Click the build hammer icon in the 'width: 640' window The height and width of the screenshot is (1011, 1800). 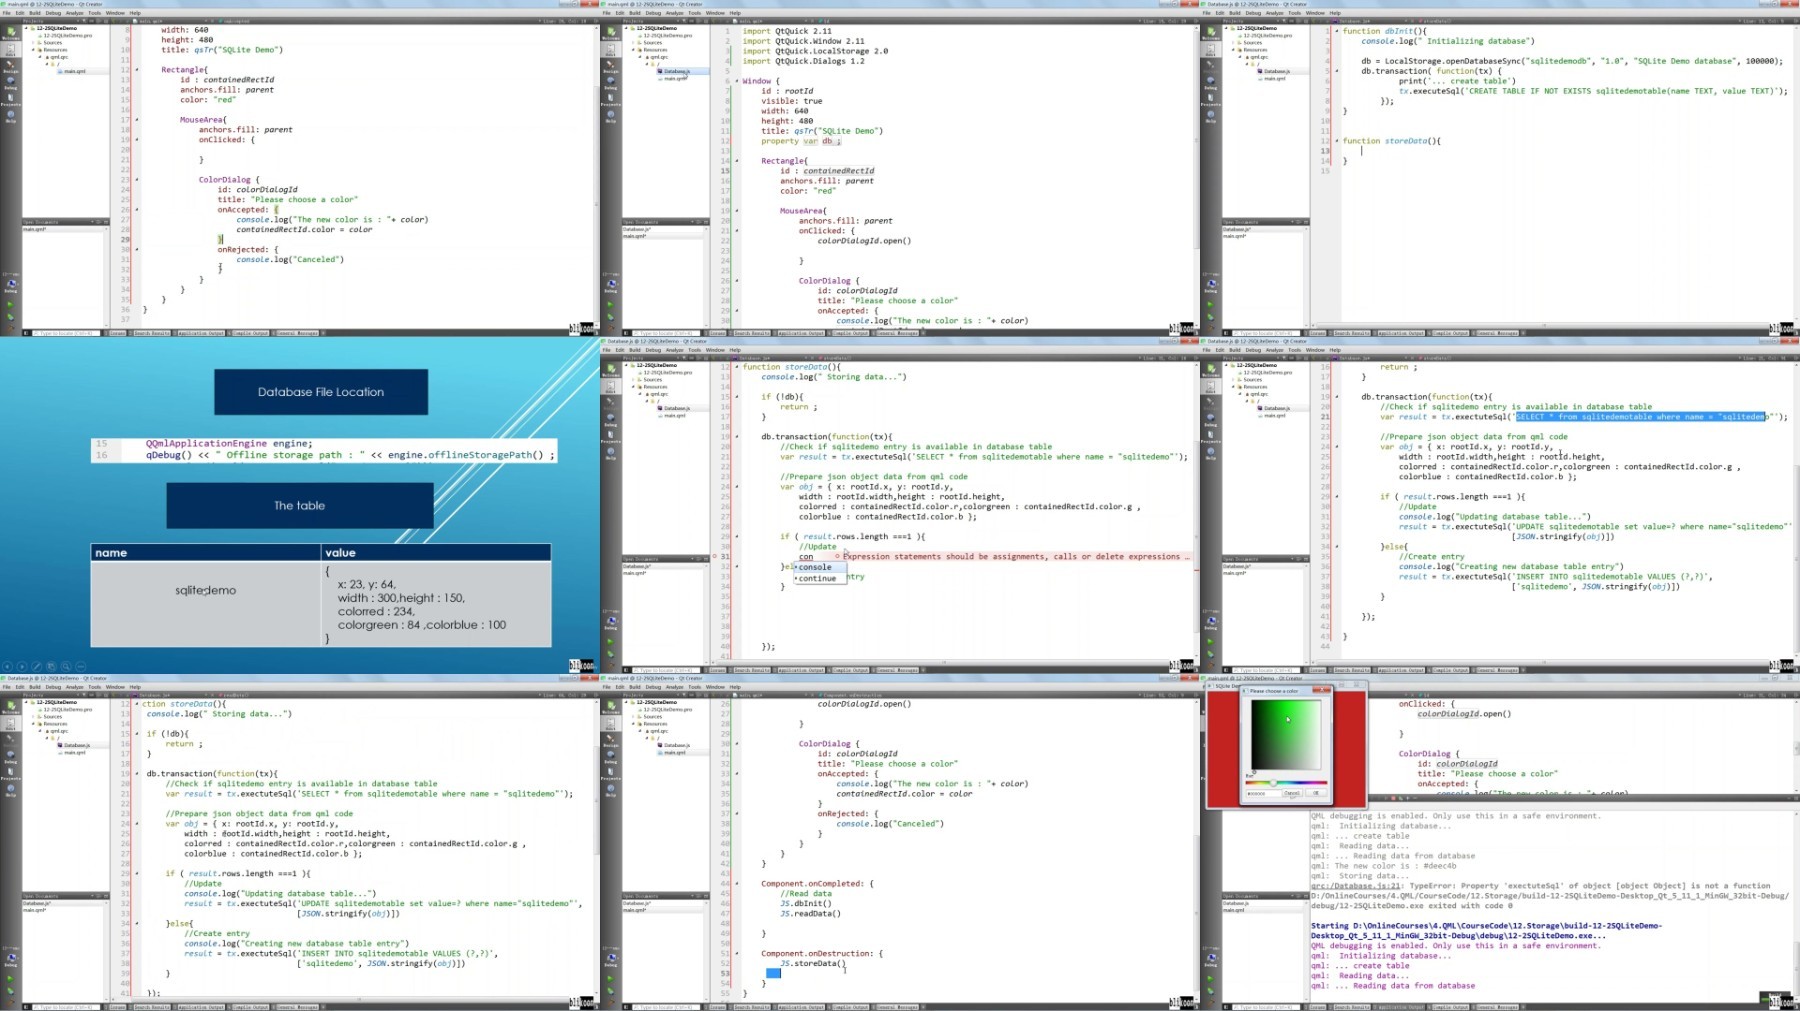click(x=11, y=330)
